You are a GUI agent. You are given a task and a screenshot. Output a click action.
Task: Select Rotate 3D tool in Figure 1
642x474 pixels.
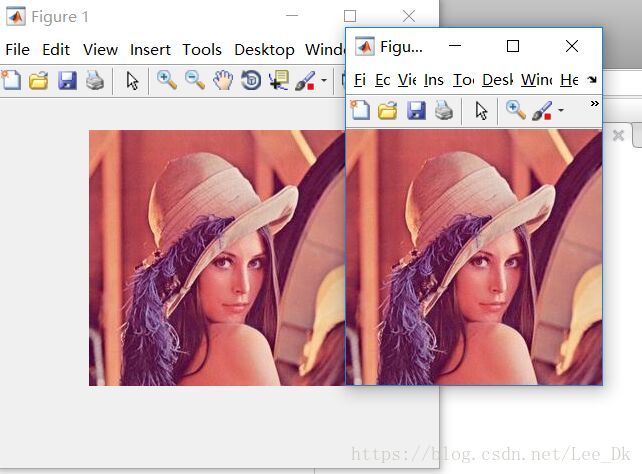tap(251, 80)
